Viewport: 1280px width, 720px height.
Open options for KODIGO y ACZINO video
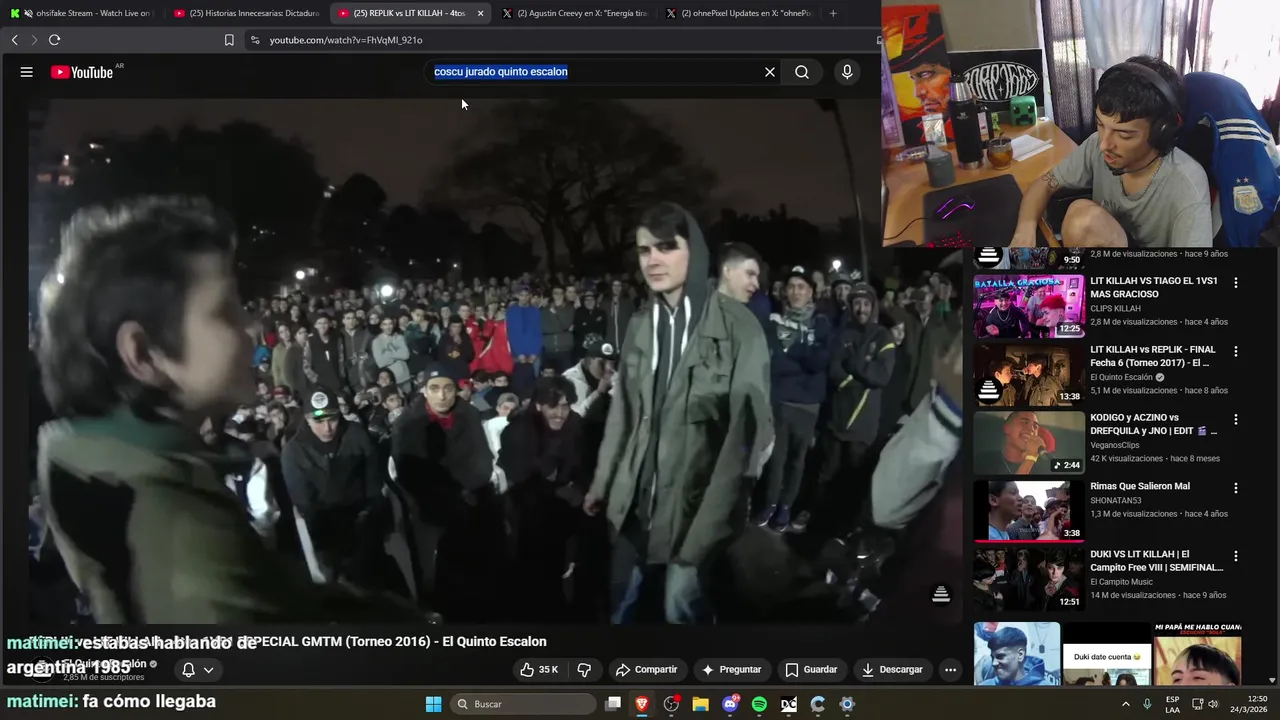point(1236,419)
